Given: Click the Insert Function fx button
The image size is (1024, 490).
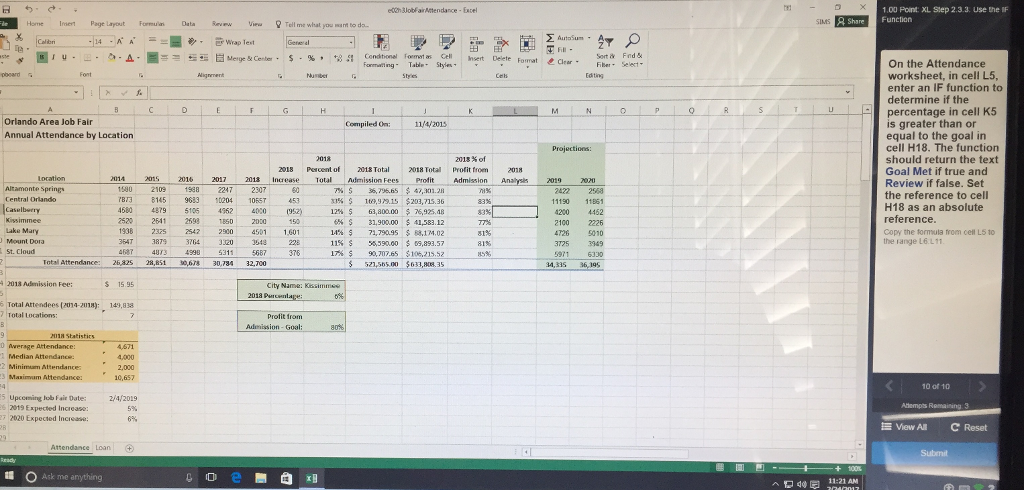Looking at the screenshot, I should 139,93.
